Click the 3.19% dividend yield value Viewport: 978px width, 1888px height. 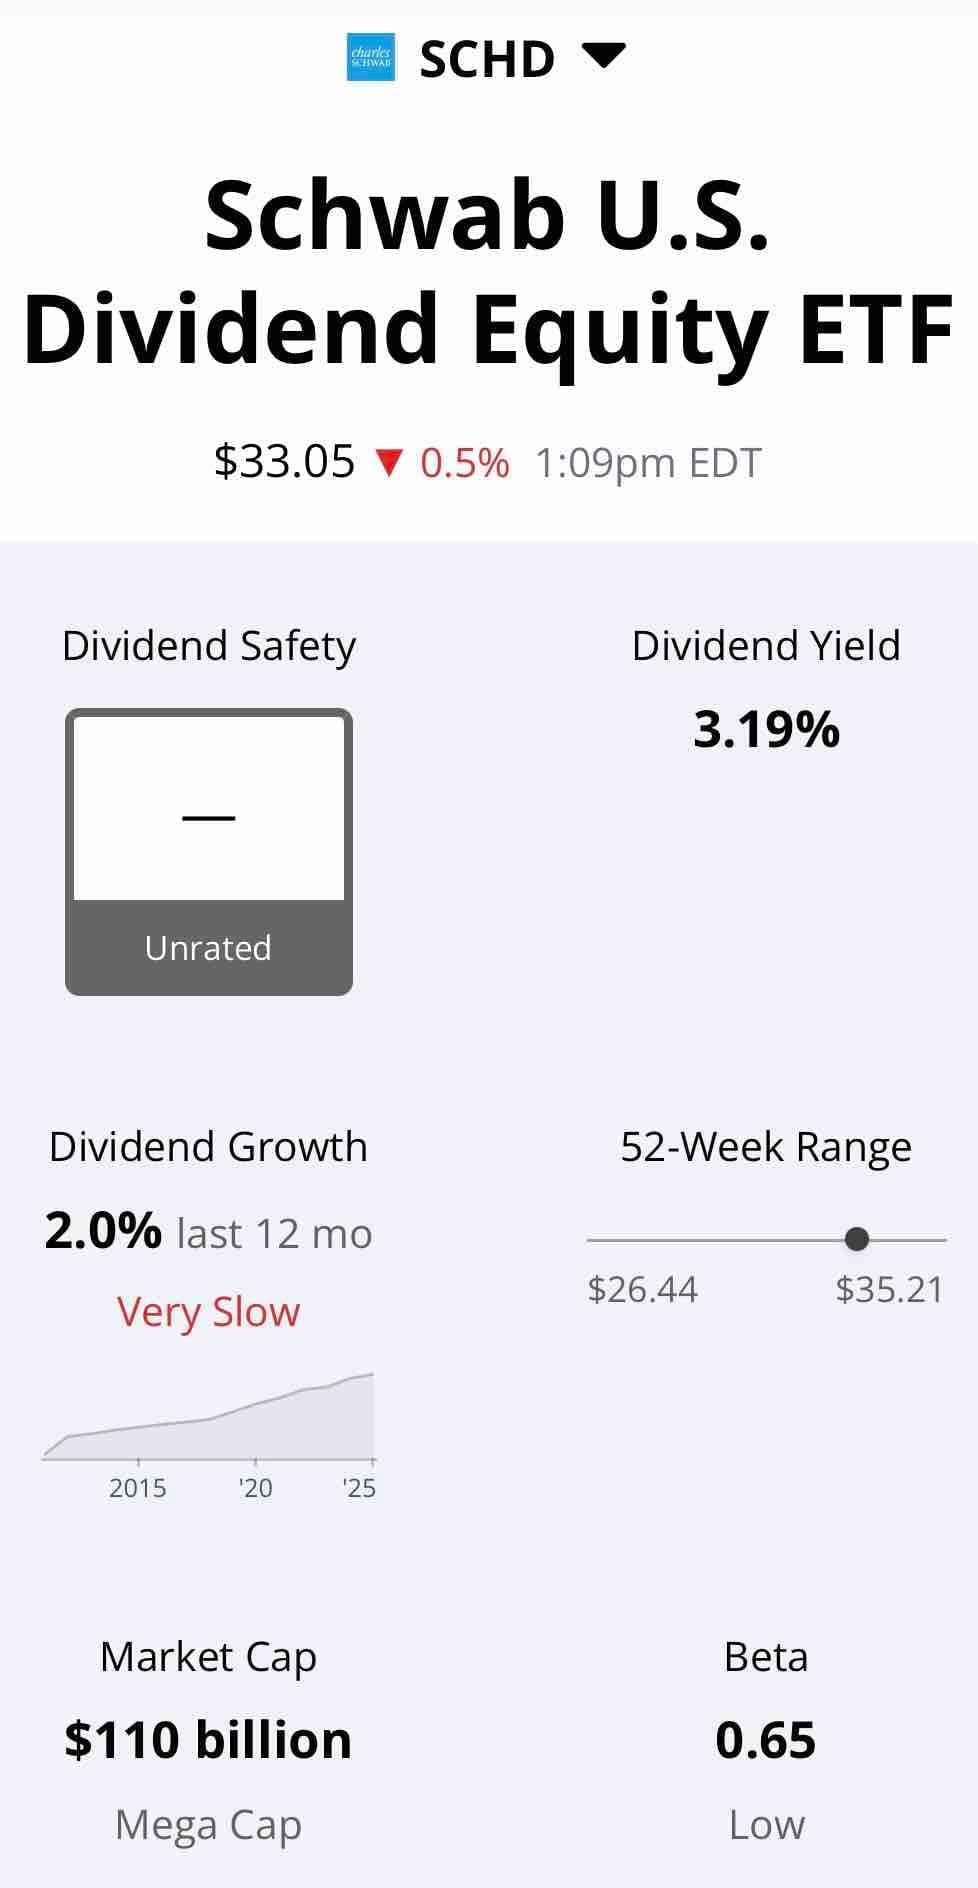766,729
